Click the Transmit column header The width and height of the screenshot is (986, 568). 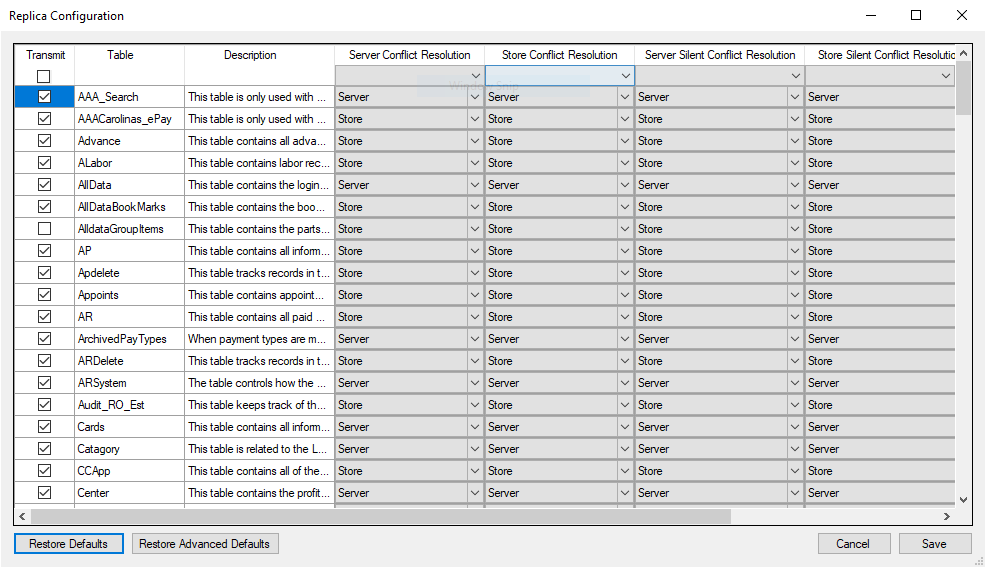(45, 55)
